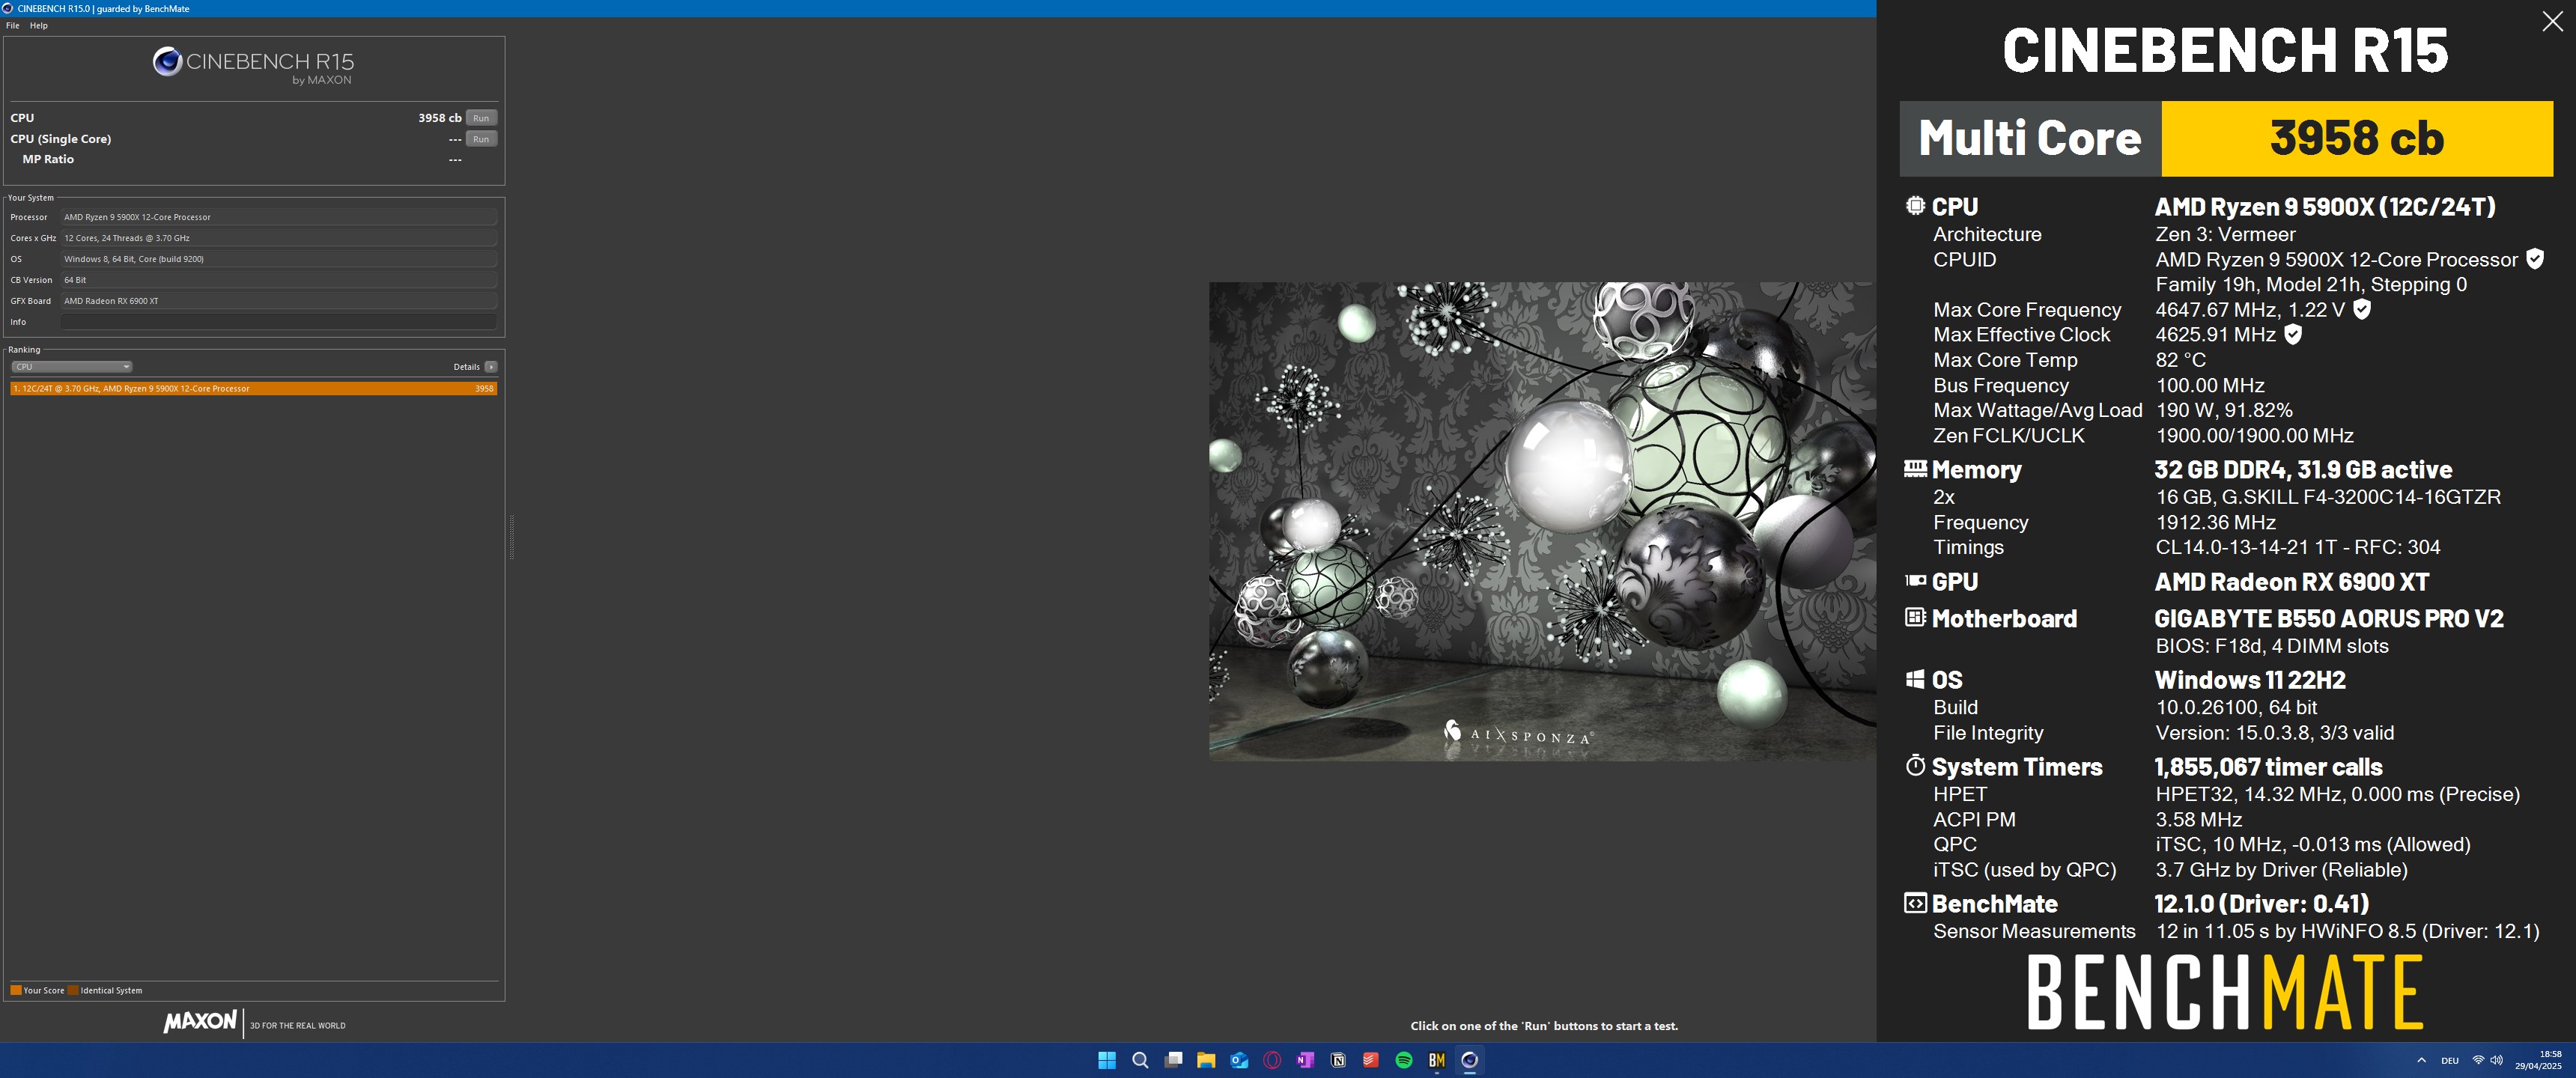Open taskbar Search
This screenshot has width=2576, height=1078.
(1140, 1060)
